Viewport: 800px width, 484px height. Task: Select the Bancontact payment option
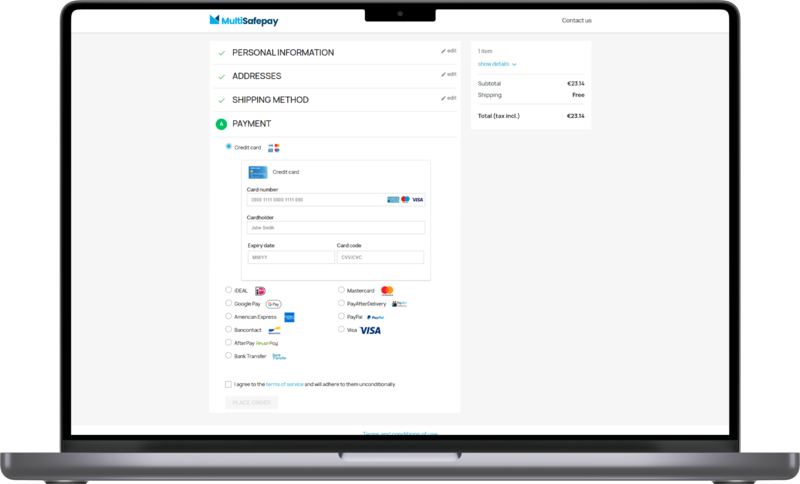(x=229, y=329)
